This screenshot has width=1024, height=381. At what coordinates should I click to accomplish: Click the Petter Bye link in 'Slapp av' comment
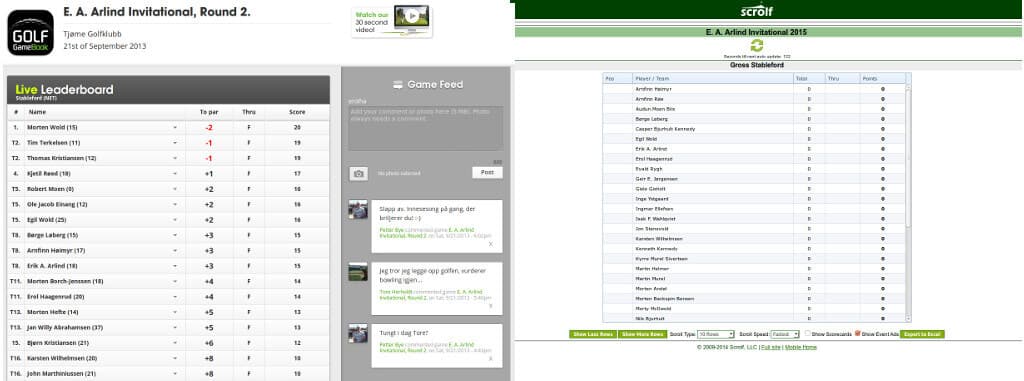tap(391, 230)
